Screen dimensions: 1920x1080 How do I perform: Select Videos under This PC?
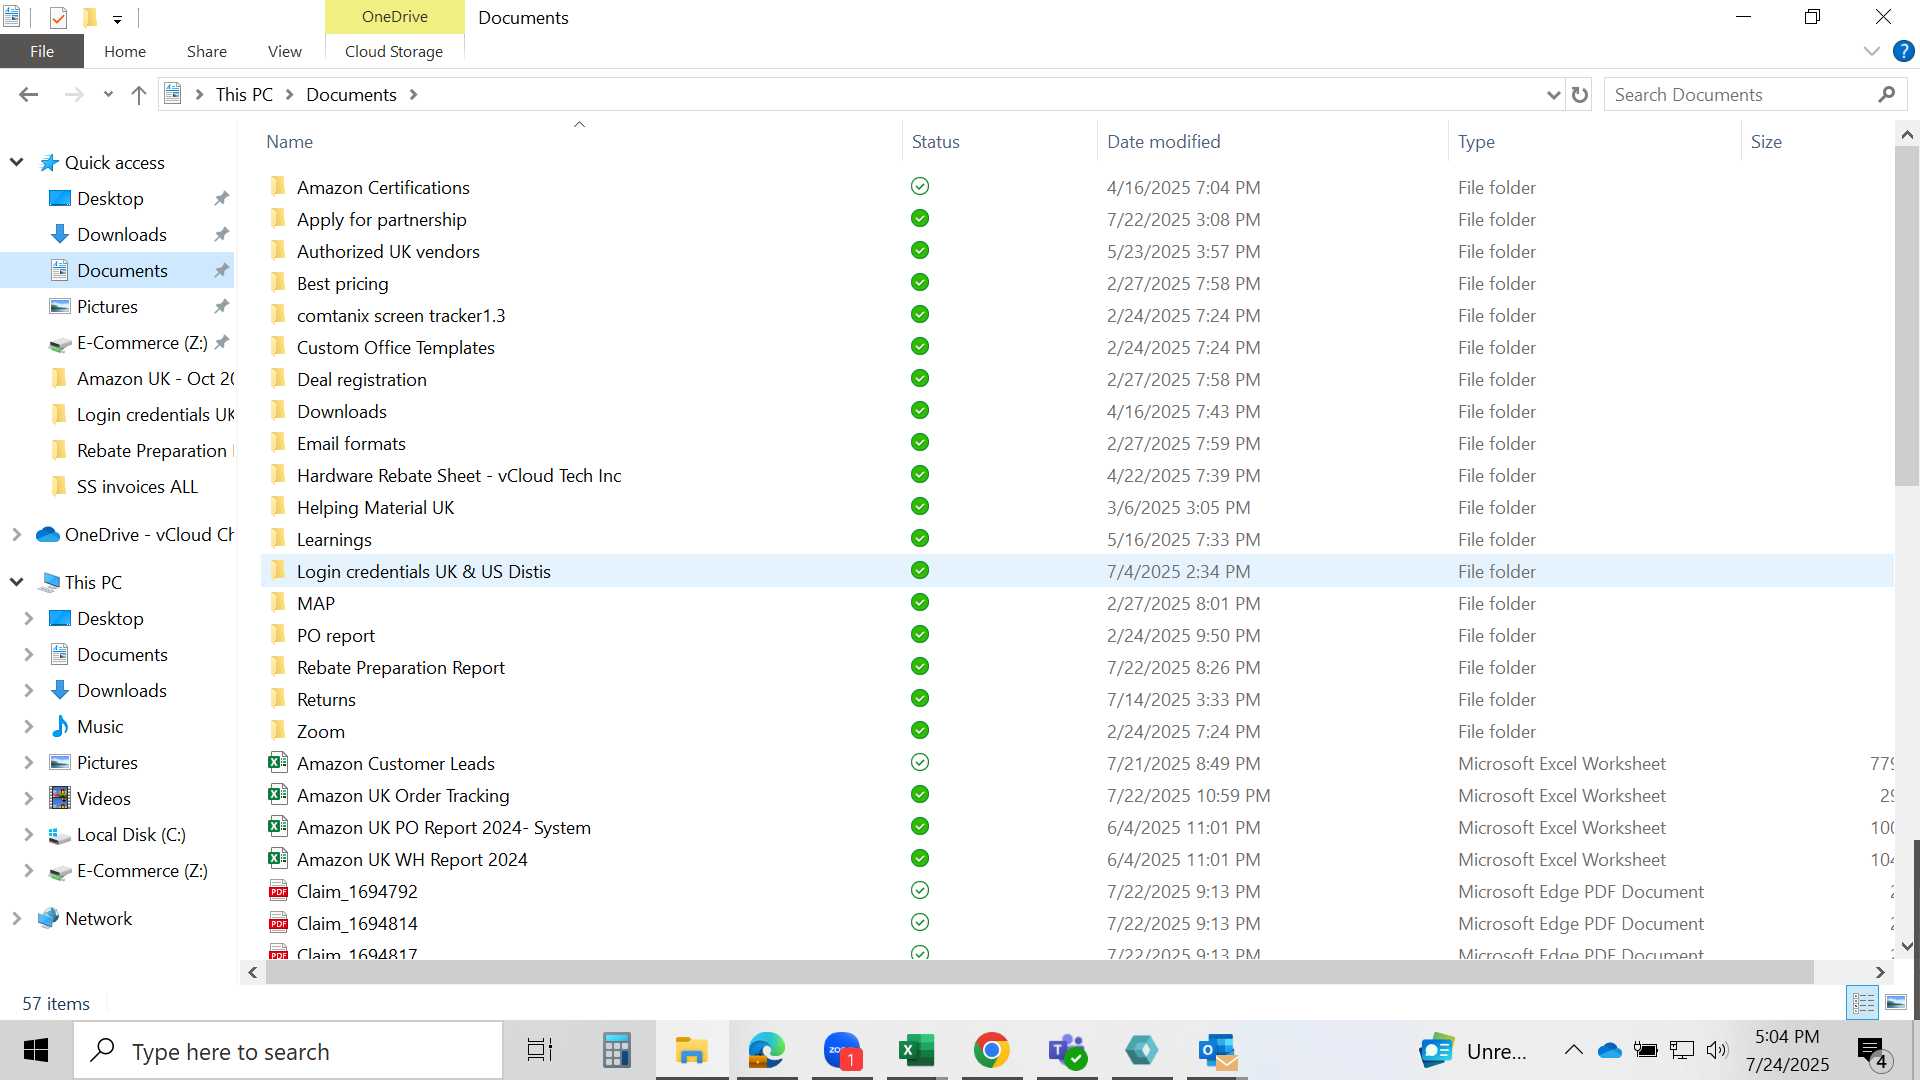(x=104, y=798)
